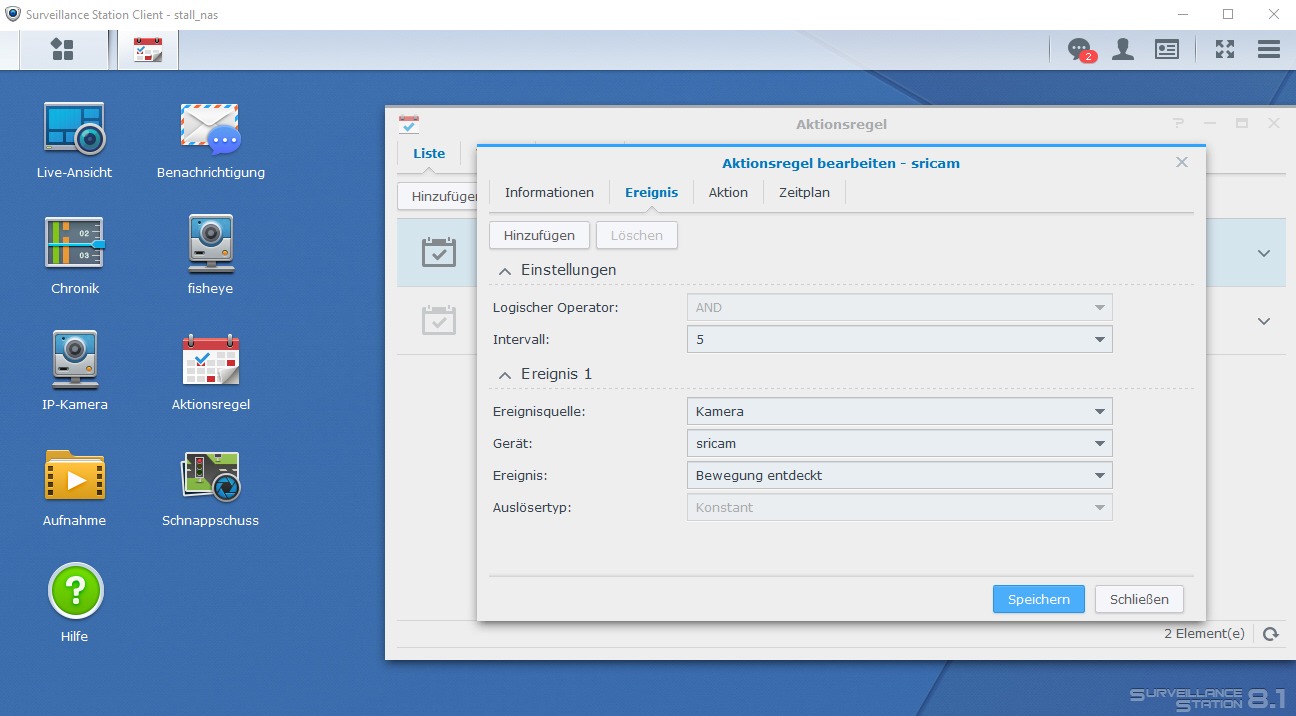Toggle fullscreen mode icon
This screenshot has height=716, width=1296.
click(1225, 49)
